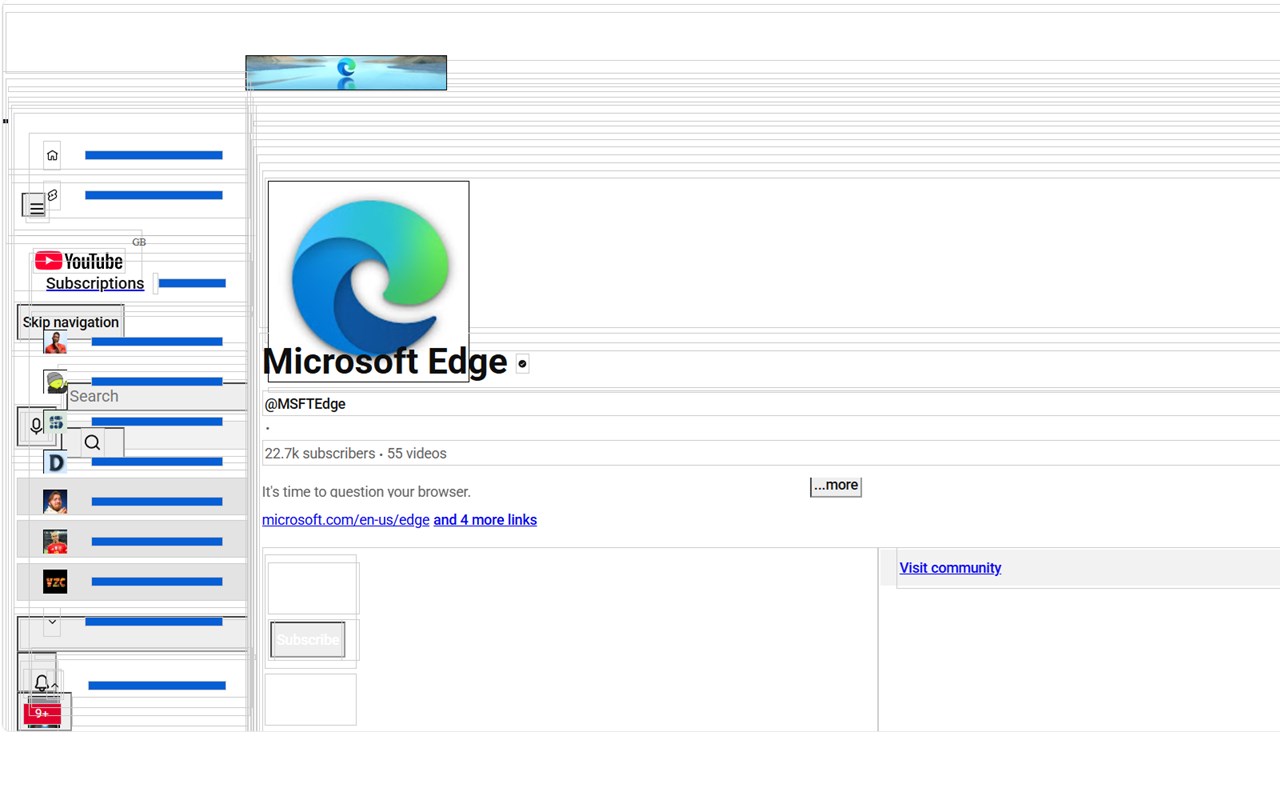The height and width of the screenshot is (800, 1280).
Task: Open the notifications bell icon
Action: click(x=41, y=683)
